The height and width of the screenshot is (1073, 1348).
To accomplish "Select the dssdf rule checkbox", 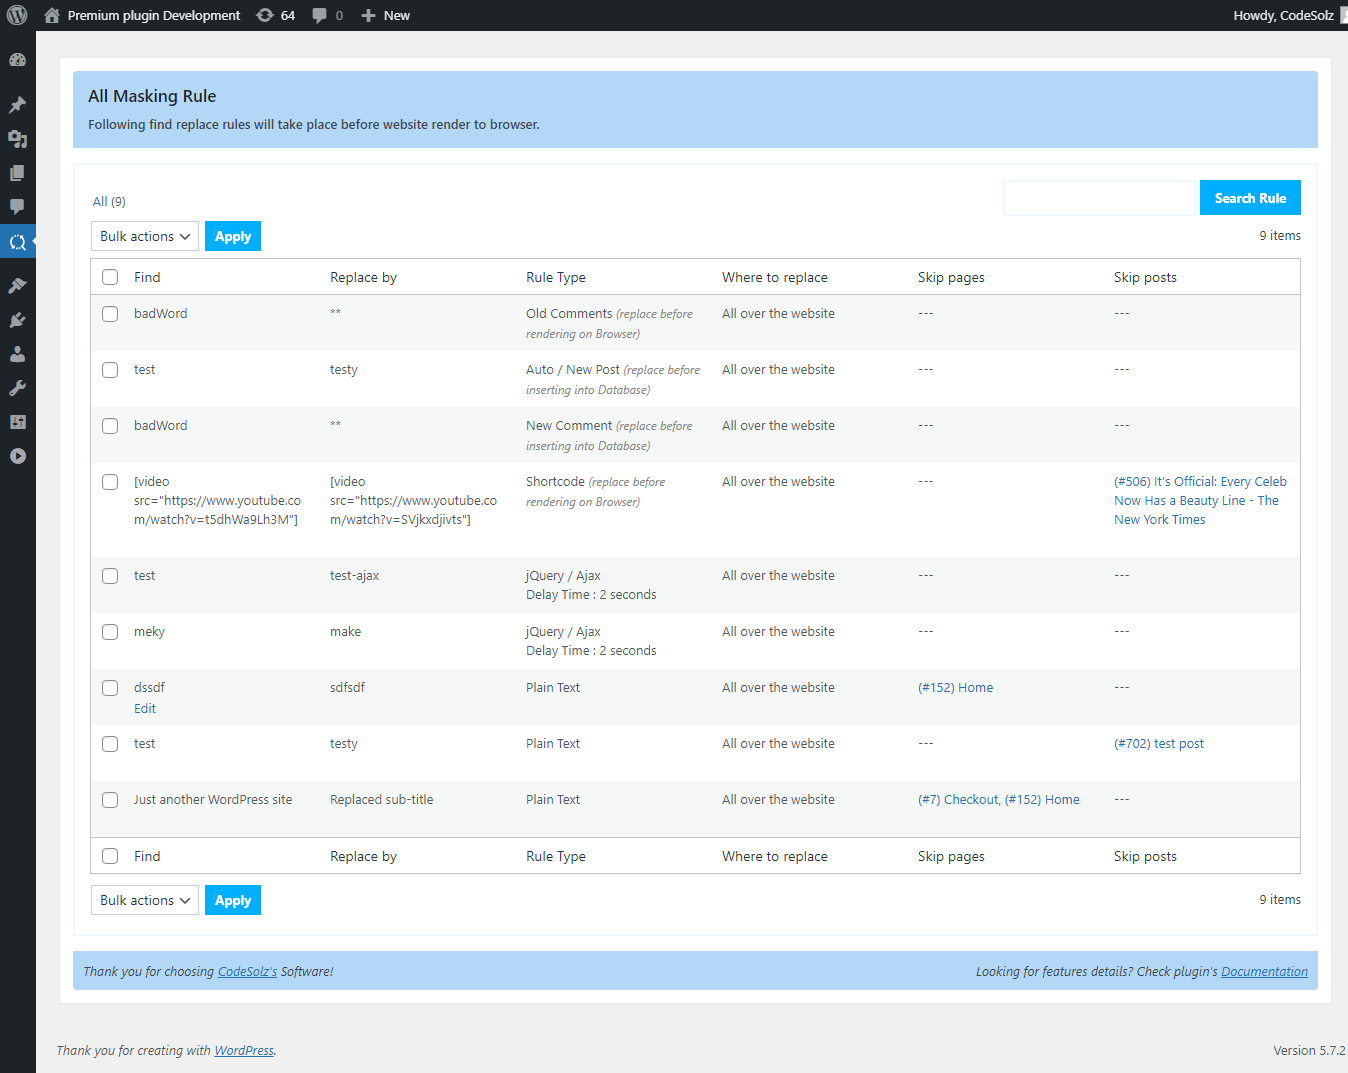I will [x=110, y=688].
